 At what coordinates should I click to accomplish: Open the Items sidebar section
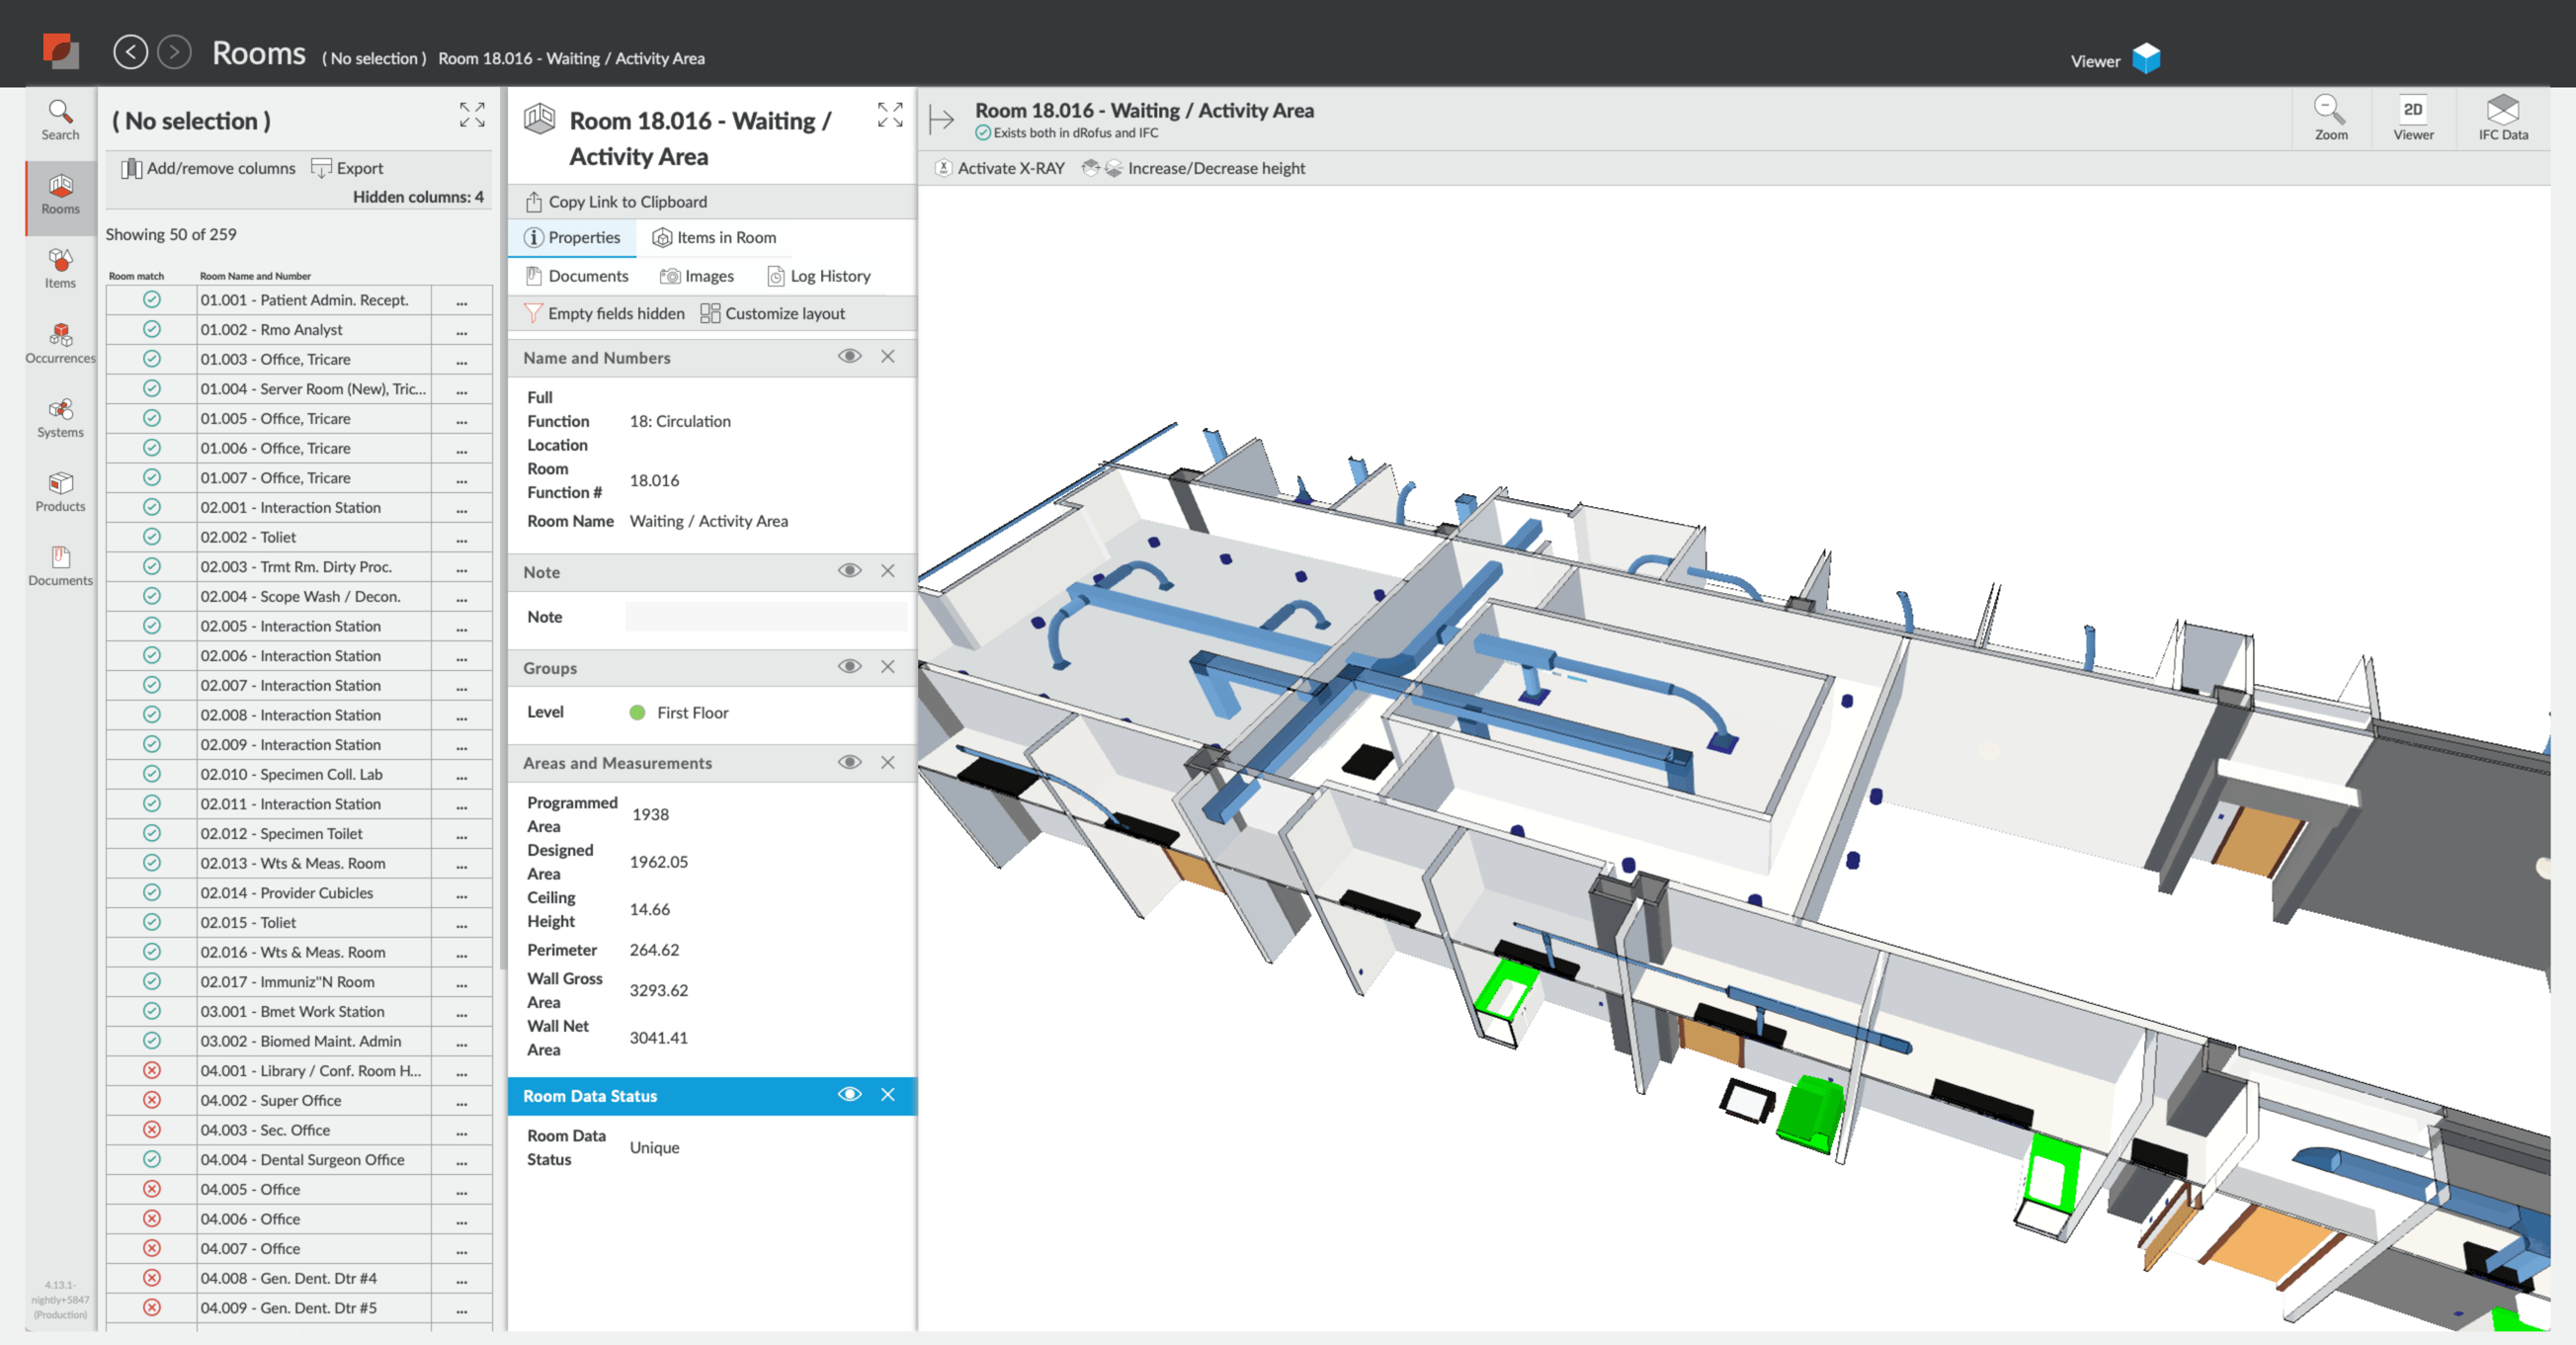pos(60,268)
